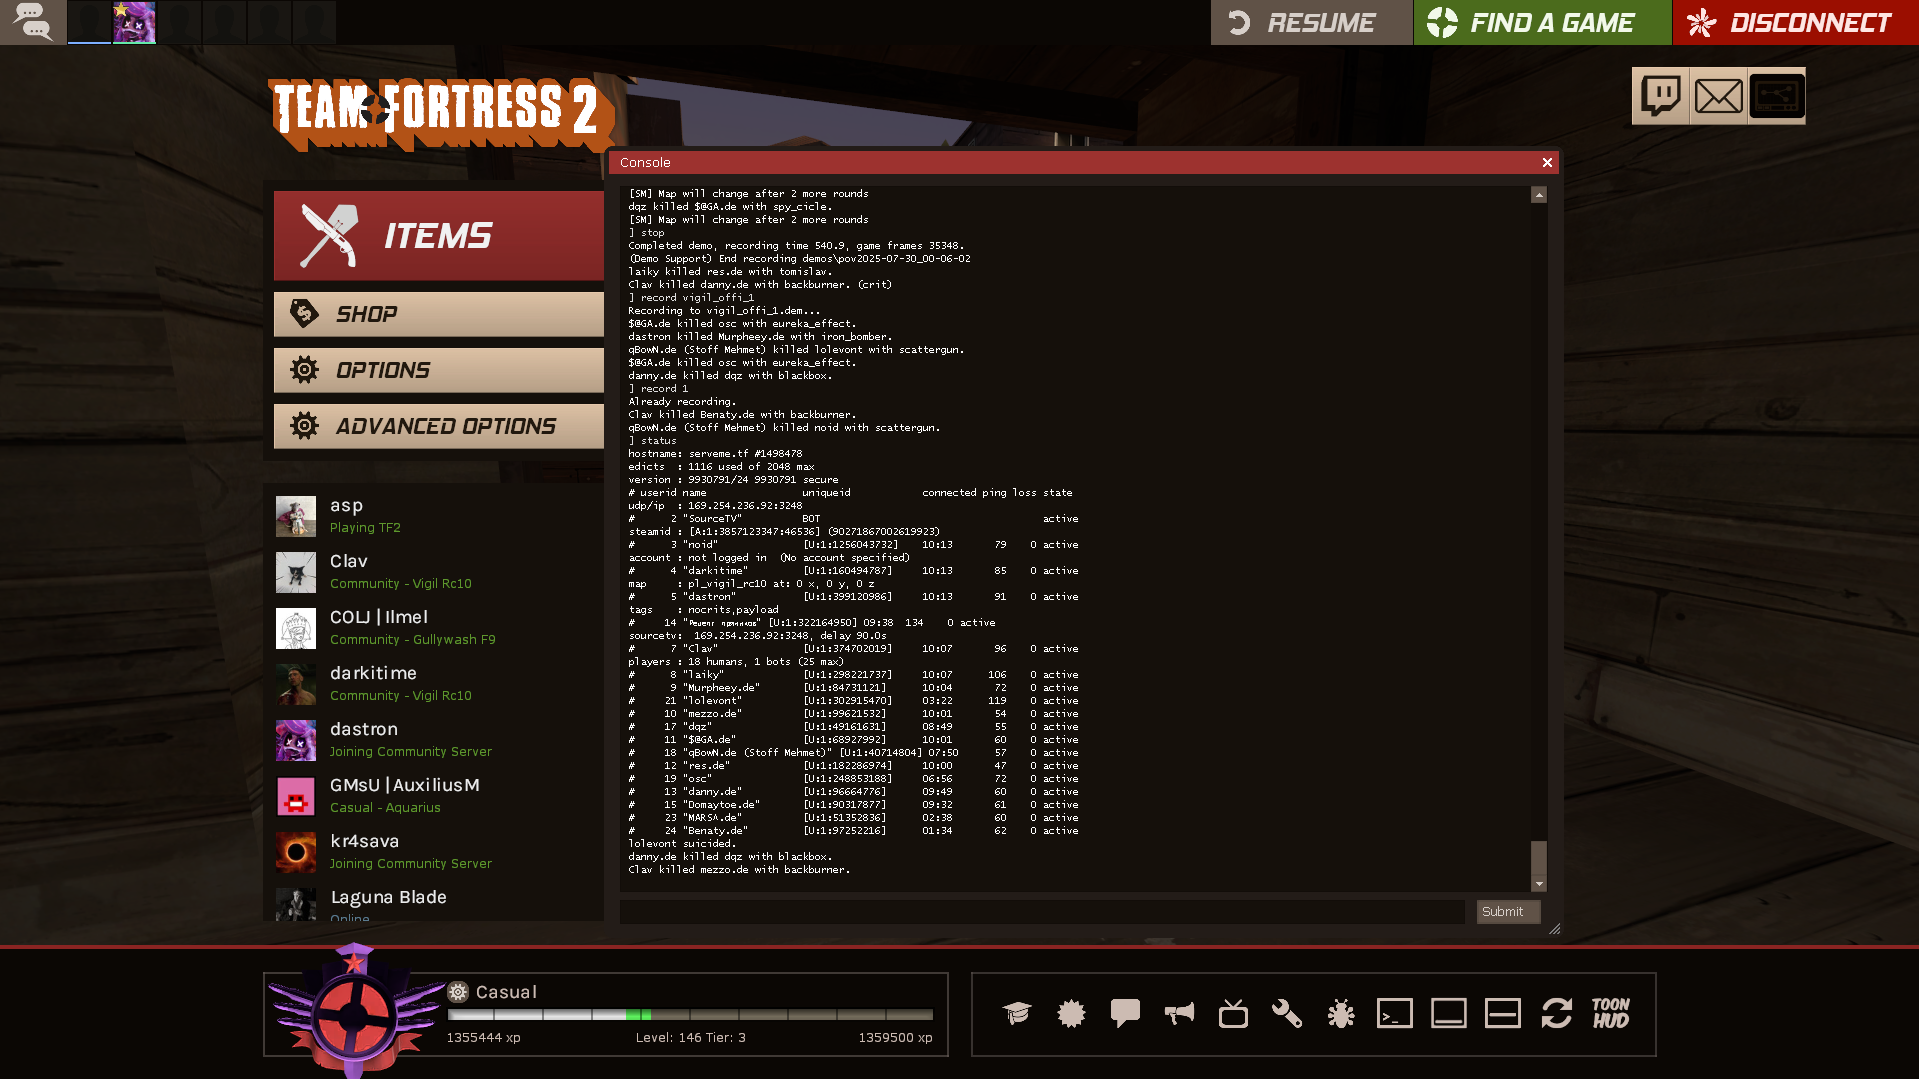The width and height of the screenshot is (1919, 1079).
Task: Open the mail notifications envelope icon
Action: [x=1719, y=96]
